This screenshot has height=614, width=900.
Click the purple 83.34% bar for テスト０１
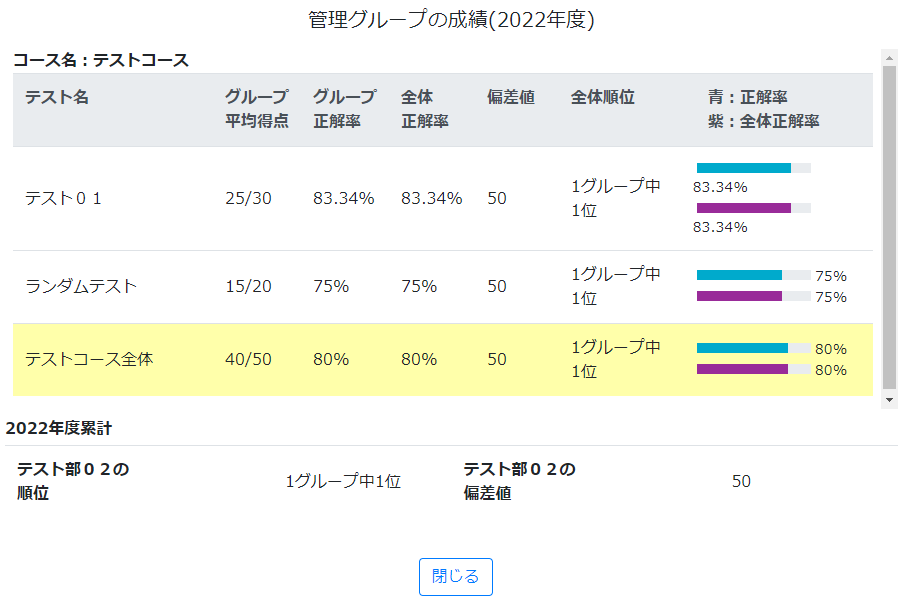pos(744,208)
